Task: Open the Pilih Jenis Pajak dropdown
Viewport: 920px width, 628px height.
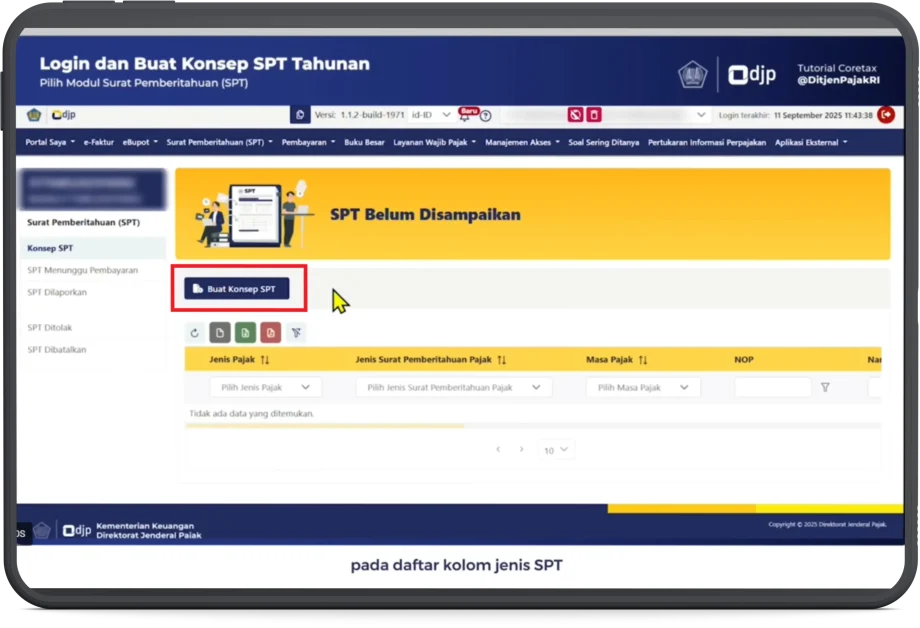Action: 265,387
